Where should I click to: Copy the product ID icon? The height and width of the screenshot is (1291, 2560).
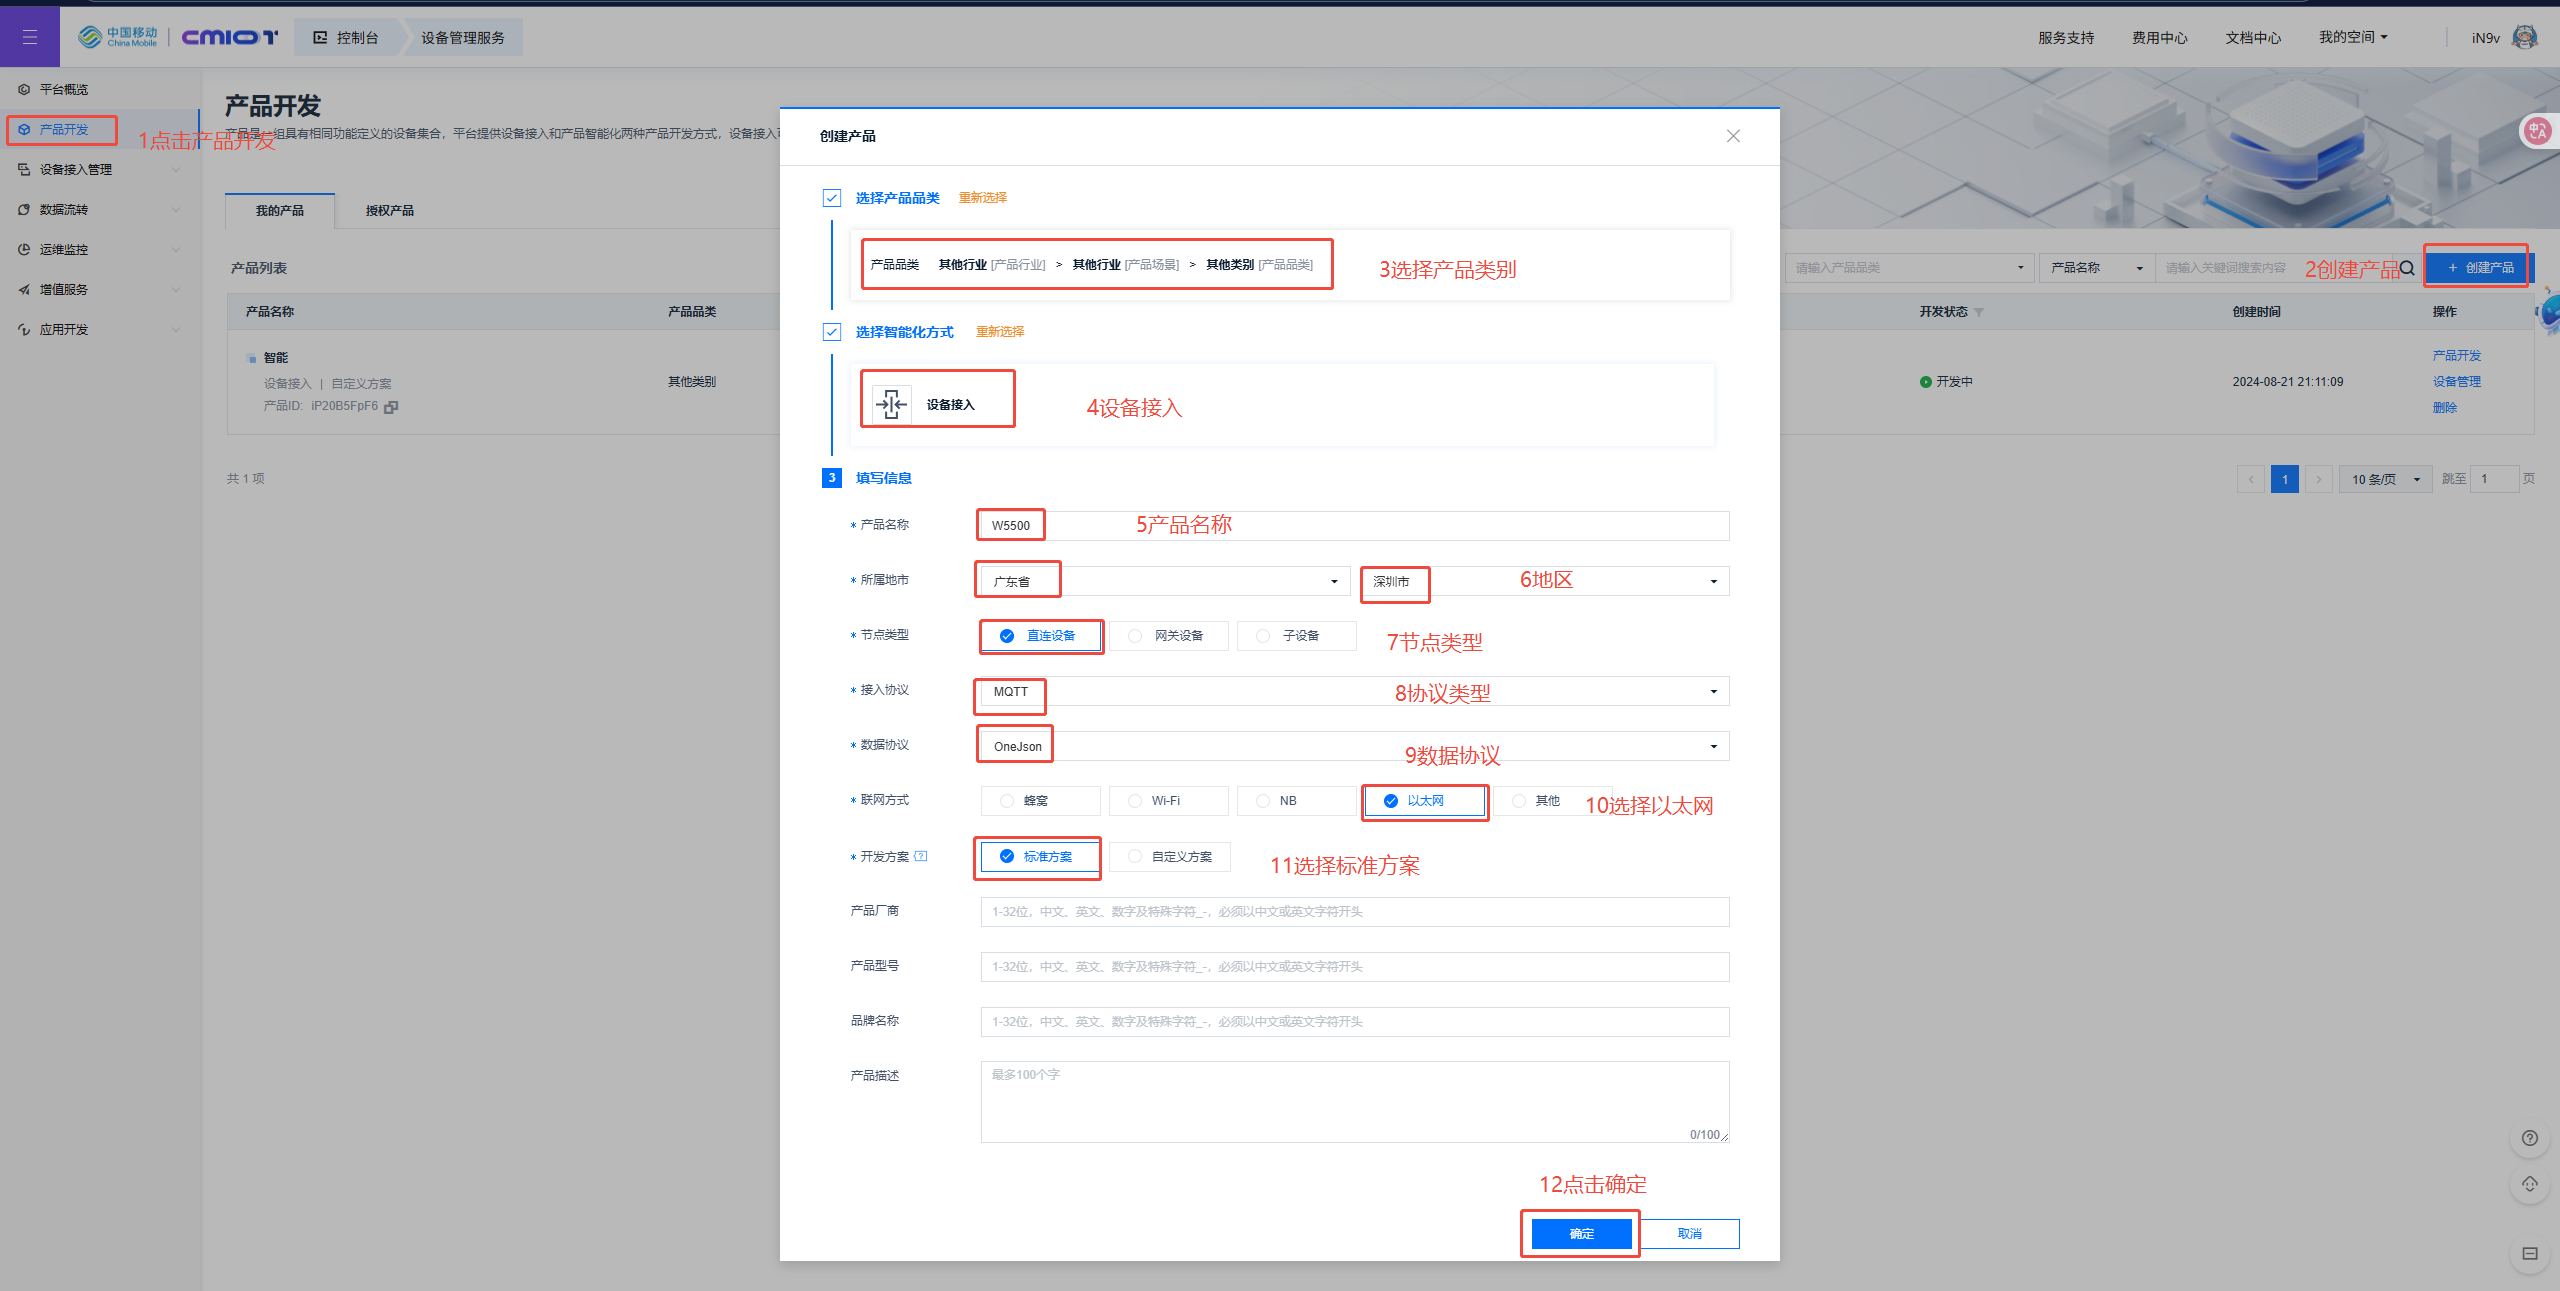(x=391, y=407)
